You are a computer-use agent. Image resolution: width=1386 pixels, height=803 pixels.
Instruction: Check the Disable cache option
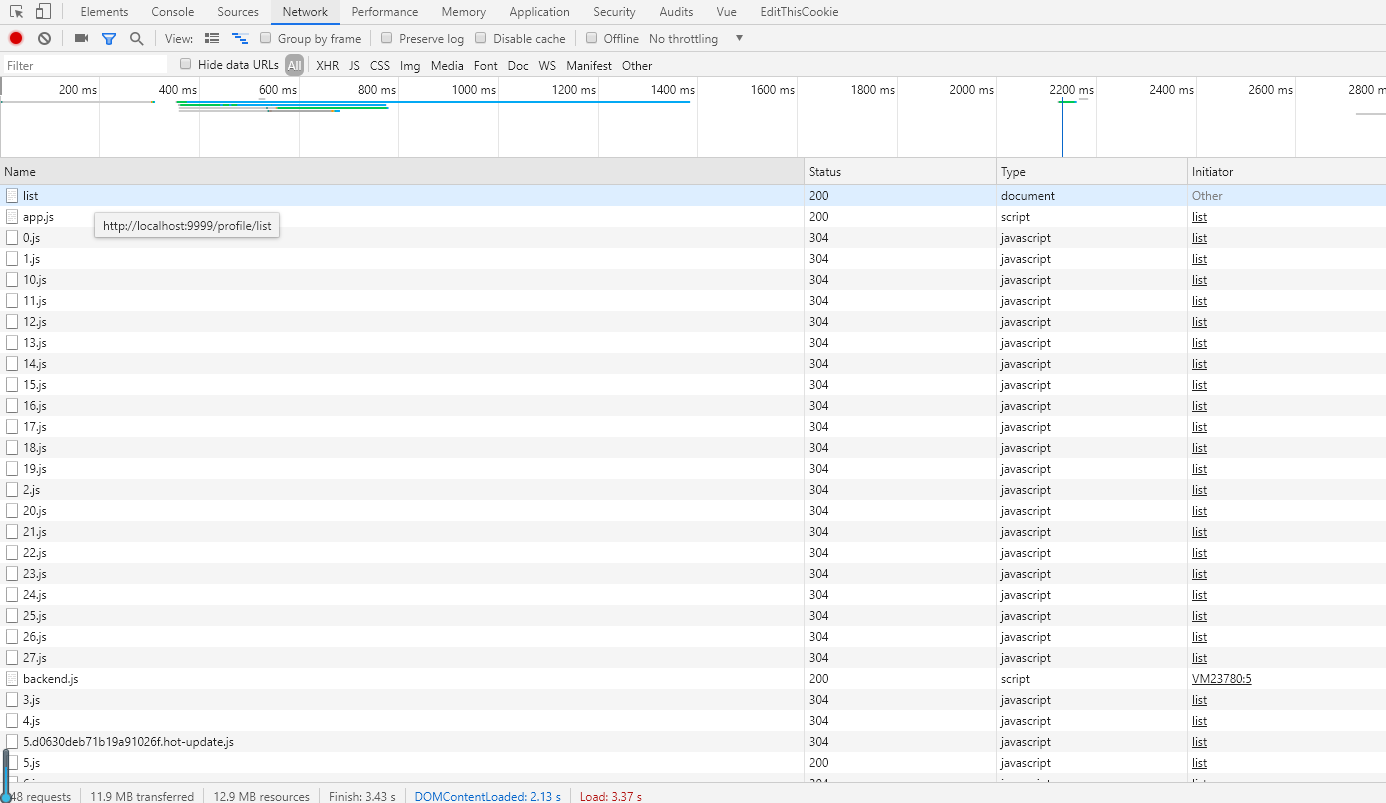pyautogui.click(x=481, y=38)
